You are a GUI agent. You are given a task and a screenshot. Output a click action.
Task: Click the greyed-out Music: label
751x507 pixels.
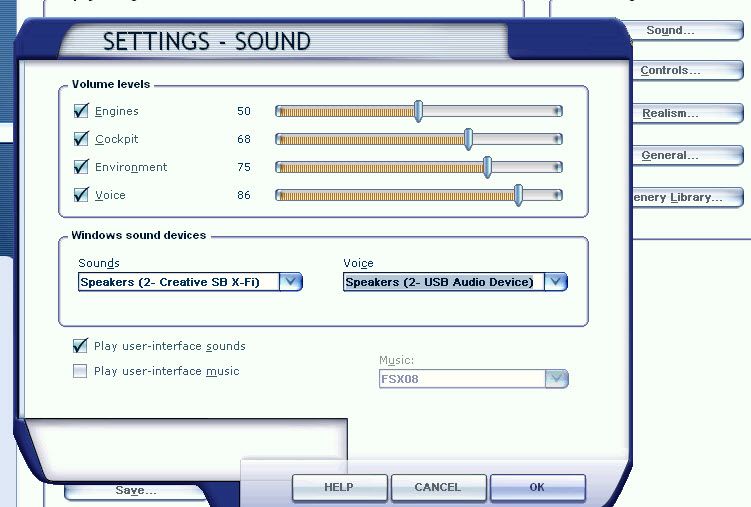pyautogui.click(x=397, y=360)
